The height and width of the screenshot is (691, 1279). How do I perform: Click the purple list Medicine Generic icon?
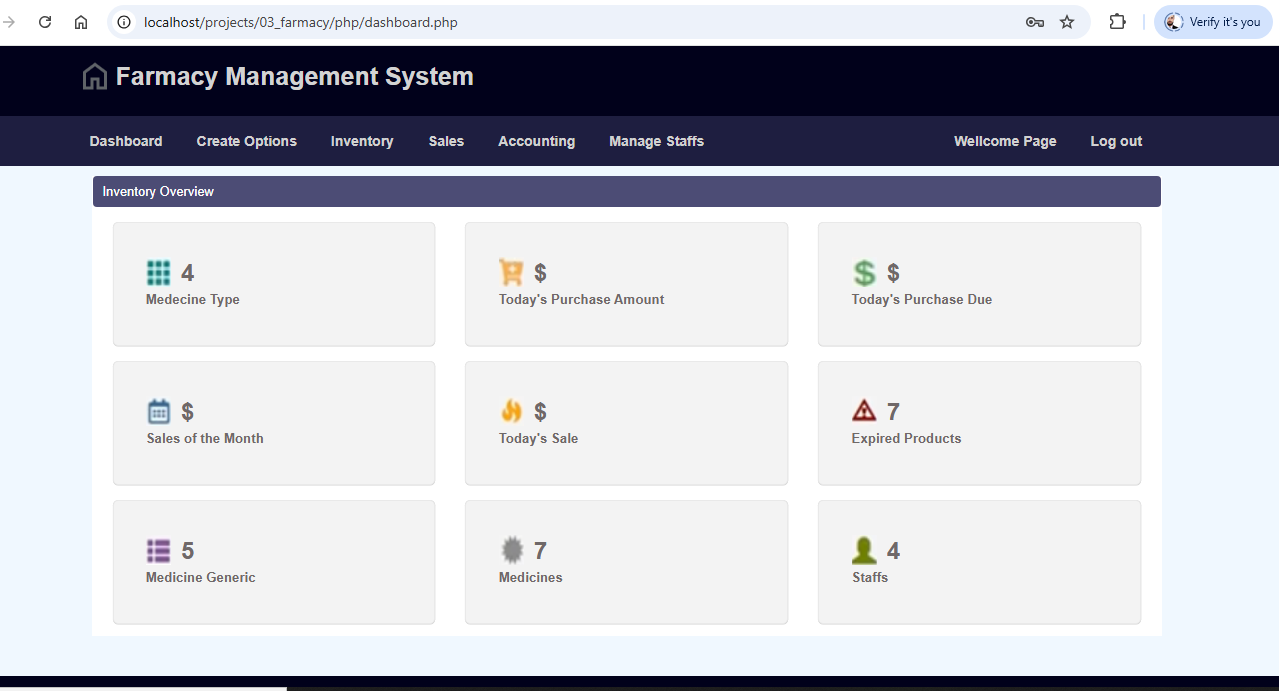158,550
